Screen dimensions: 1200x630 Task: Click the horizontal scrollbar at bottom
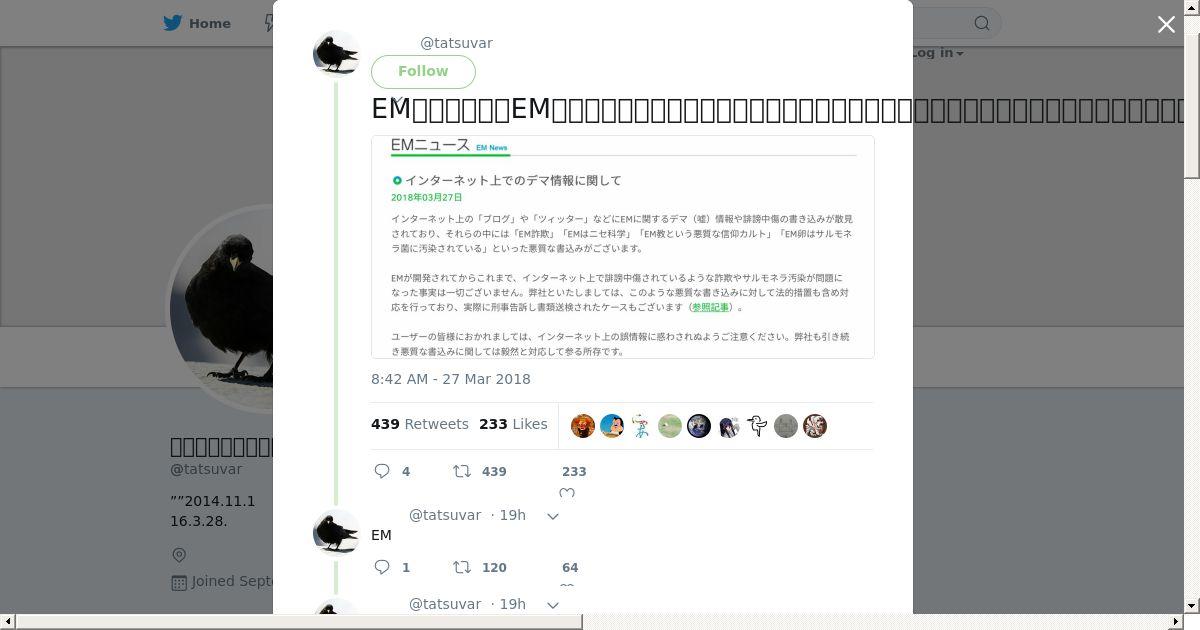point(300,622)
